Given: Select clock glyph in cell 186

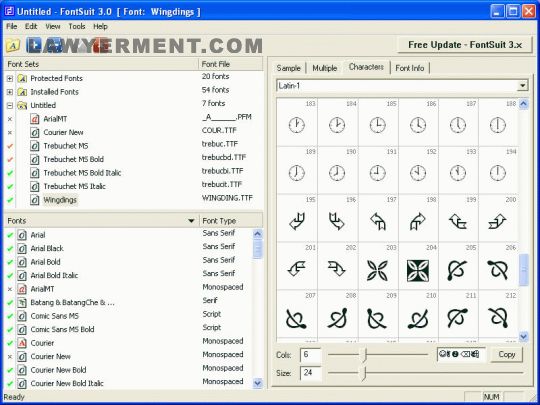Looking at the screenshot, I should point(417,125).
